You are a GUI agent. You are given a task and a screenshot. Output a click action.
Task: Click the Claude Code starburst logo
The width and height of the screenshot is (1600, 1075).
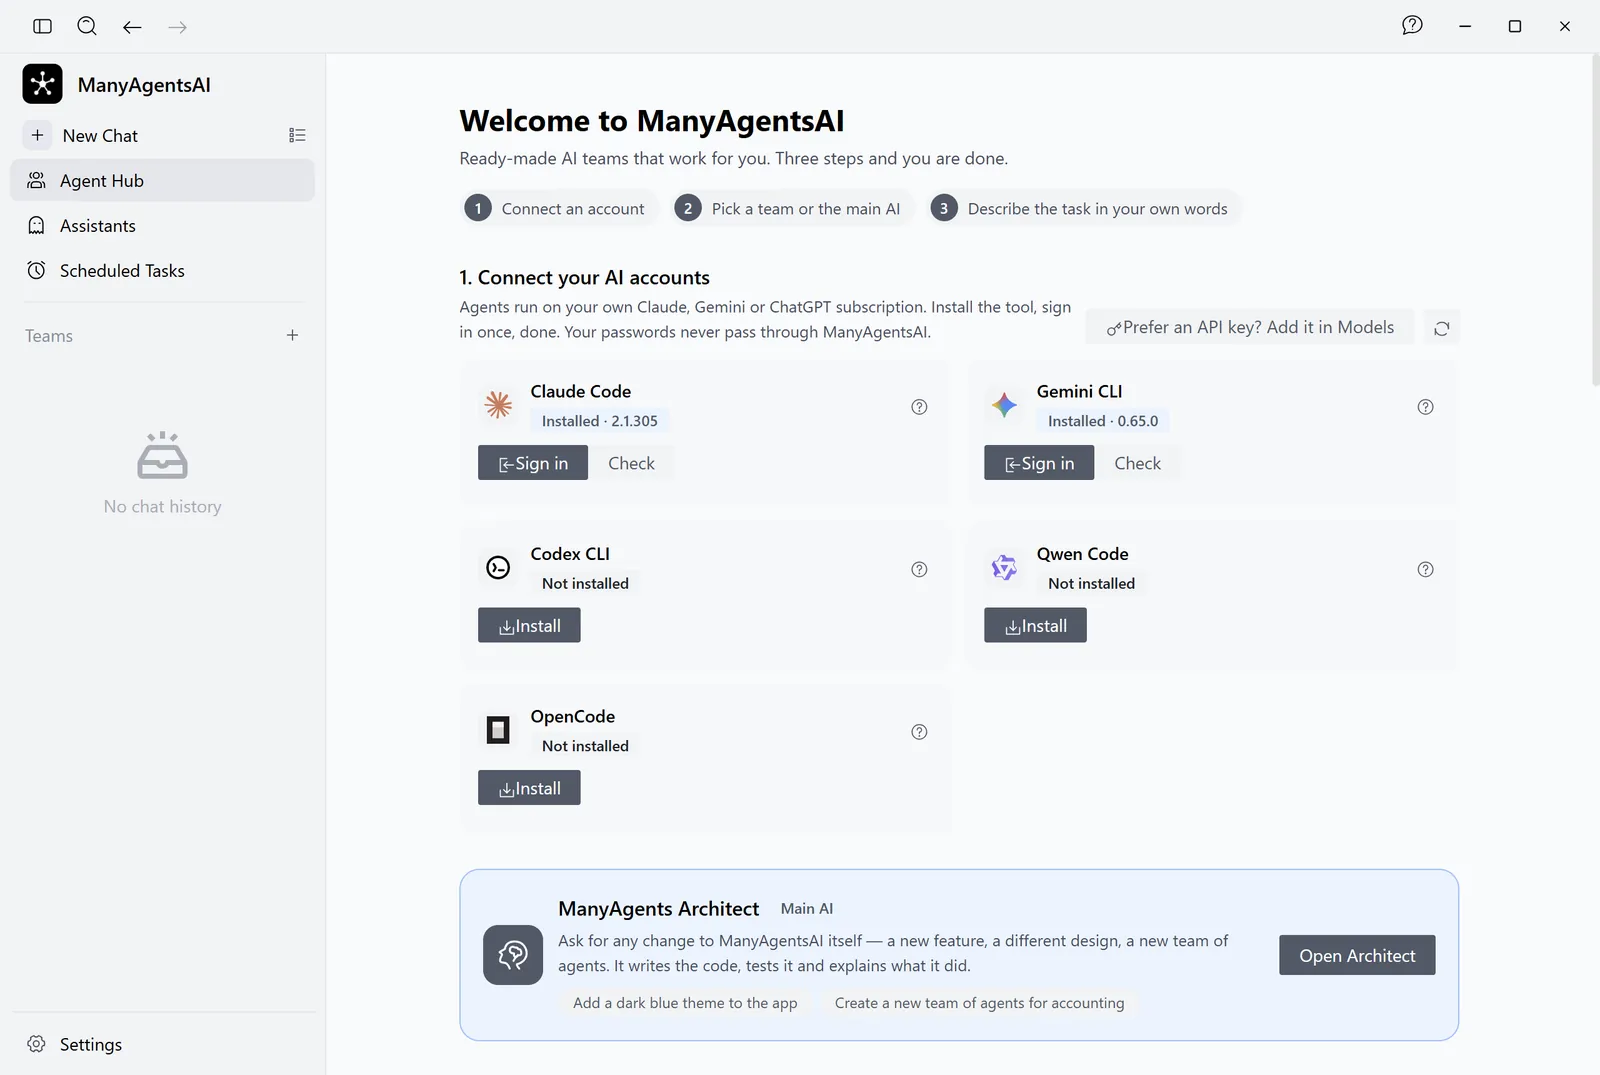(498, 405)
